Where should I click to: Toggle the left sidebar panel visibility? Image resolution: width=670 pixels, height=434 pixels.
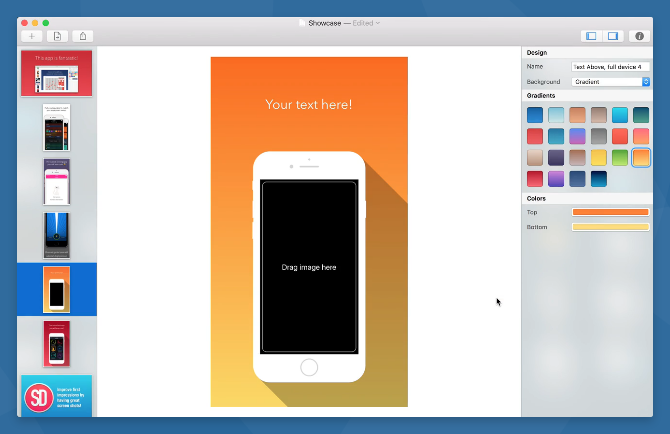pos(591,36)
